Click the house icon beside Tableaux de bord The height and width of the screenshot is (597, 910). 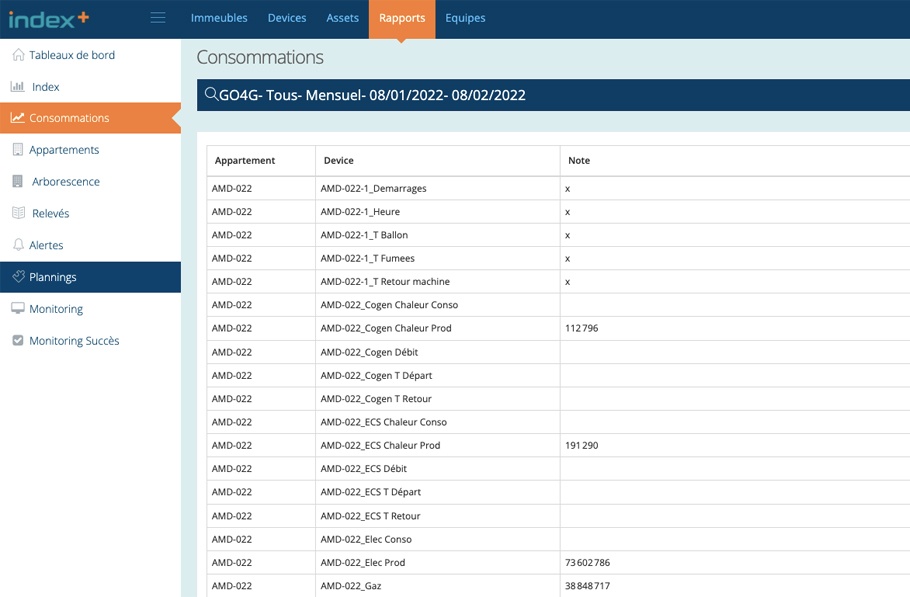pos(18,55)
